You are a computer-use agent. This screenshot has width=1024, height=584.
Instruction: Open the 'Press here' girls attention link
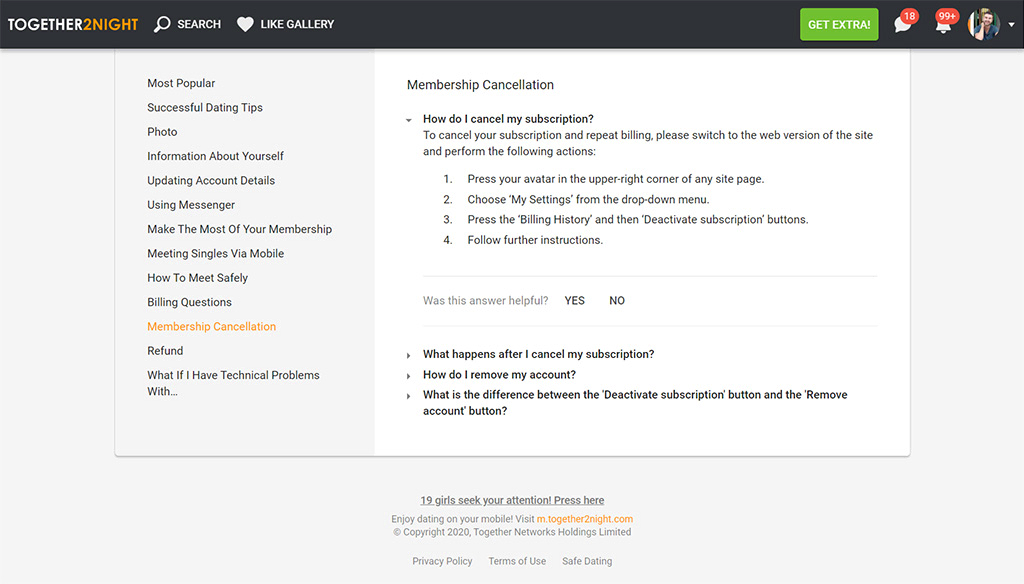click(x=511, y=499)
